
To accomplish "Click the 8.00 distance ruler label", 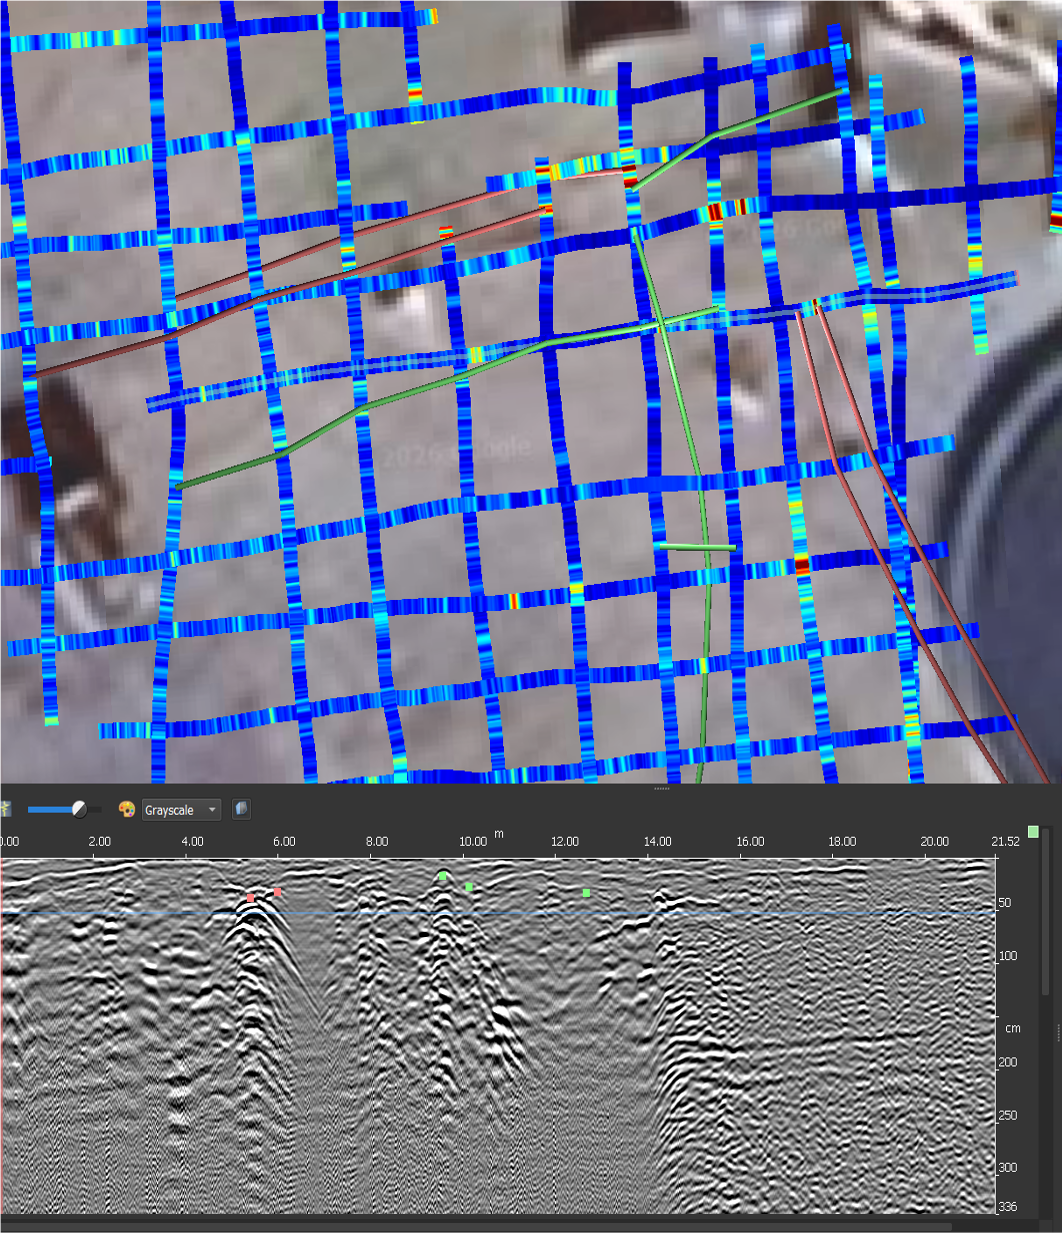I will (376, 841).
